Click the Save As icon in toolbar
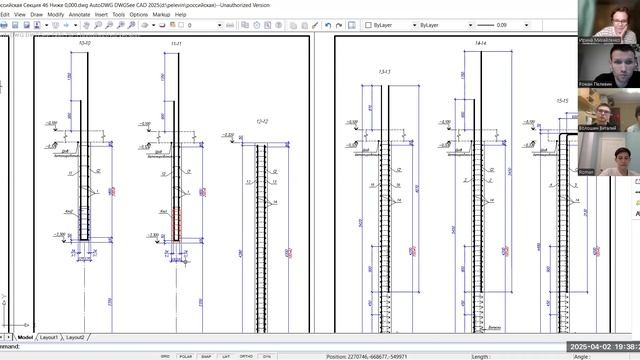This screenshot has height=360, width=640. point(27,25)
